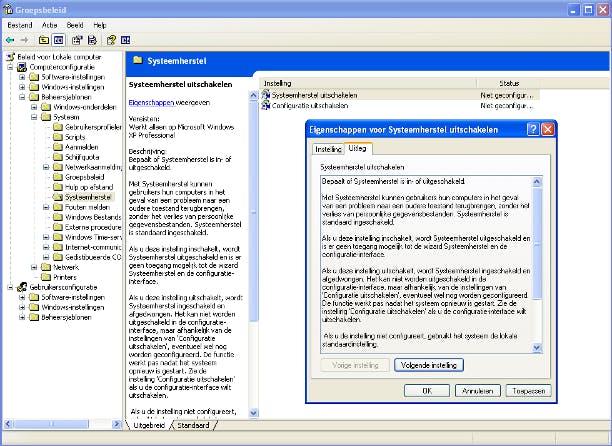The width and height of the screenshot is (612, 446).
Task: Expand Software-instellingen under Computerconfiguratie
Action: pos(22,77)
